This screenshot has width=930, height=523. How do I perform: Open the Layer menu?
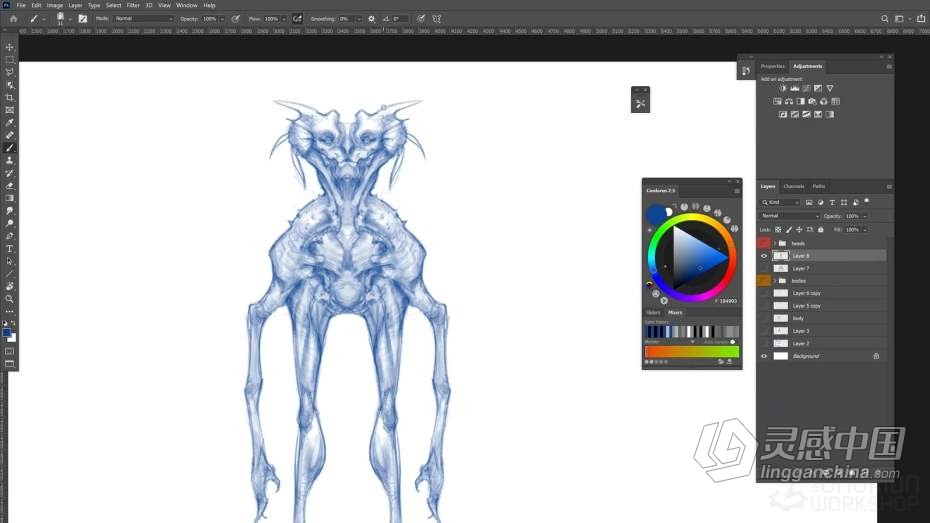75,5
